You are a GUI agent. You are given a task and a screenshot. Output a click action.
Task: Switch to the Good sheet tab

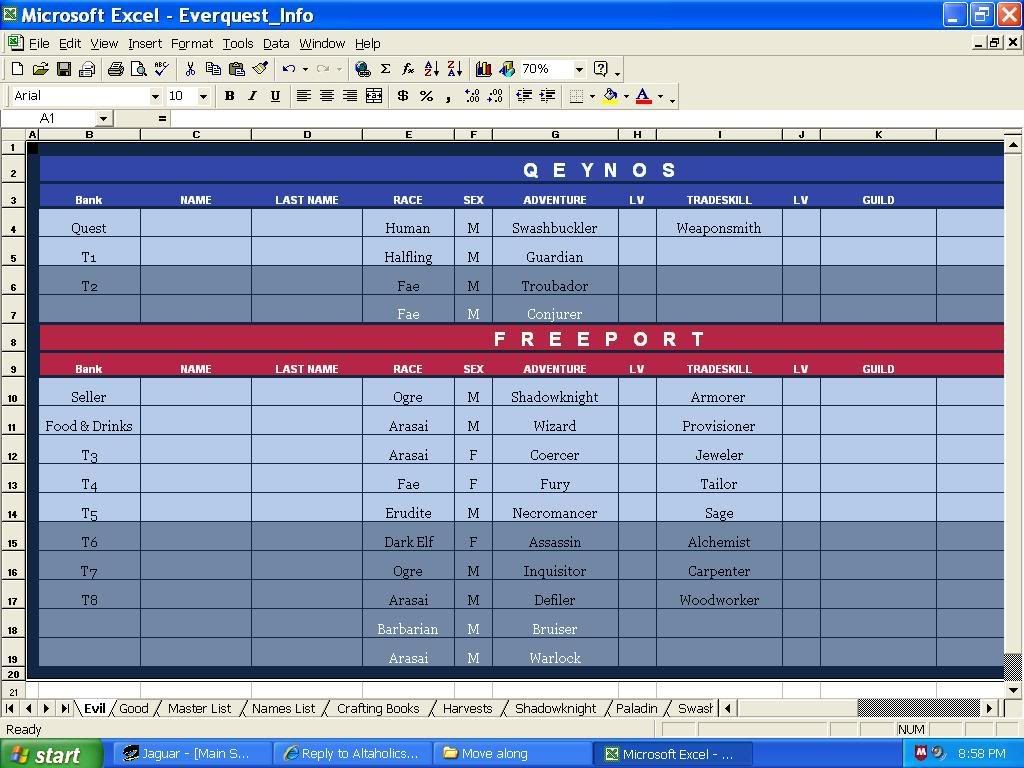click(x=133, y=708)
